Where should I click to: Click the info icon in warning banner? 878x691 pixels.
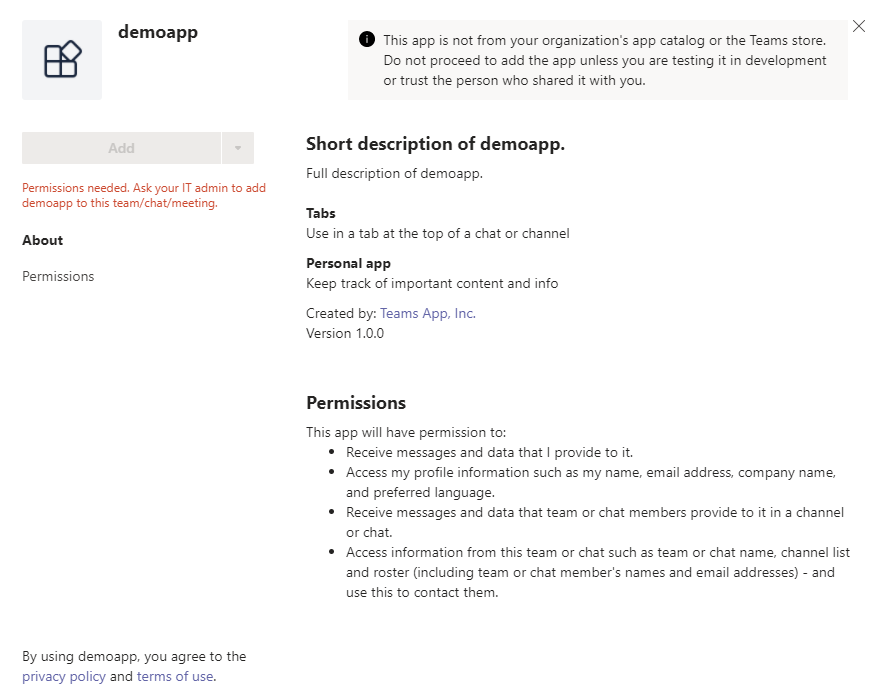point(367,40)
